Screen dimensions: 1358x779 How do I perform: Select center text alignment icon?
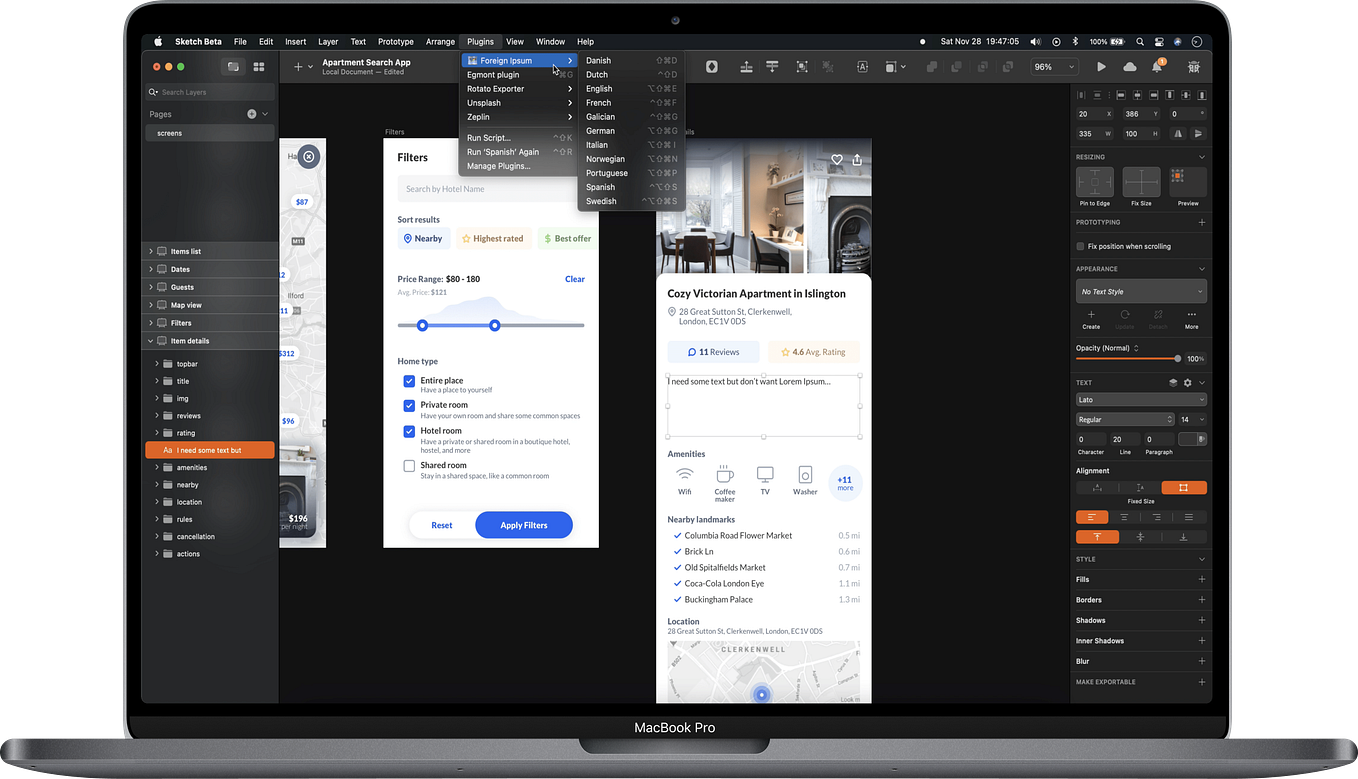pyautogui.click(x=1124, y=517)
